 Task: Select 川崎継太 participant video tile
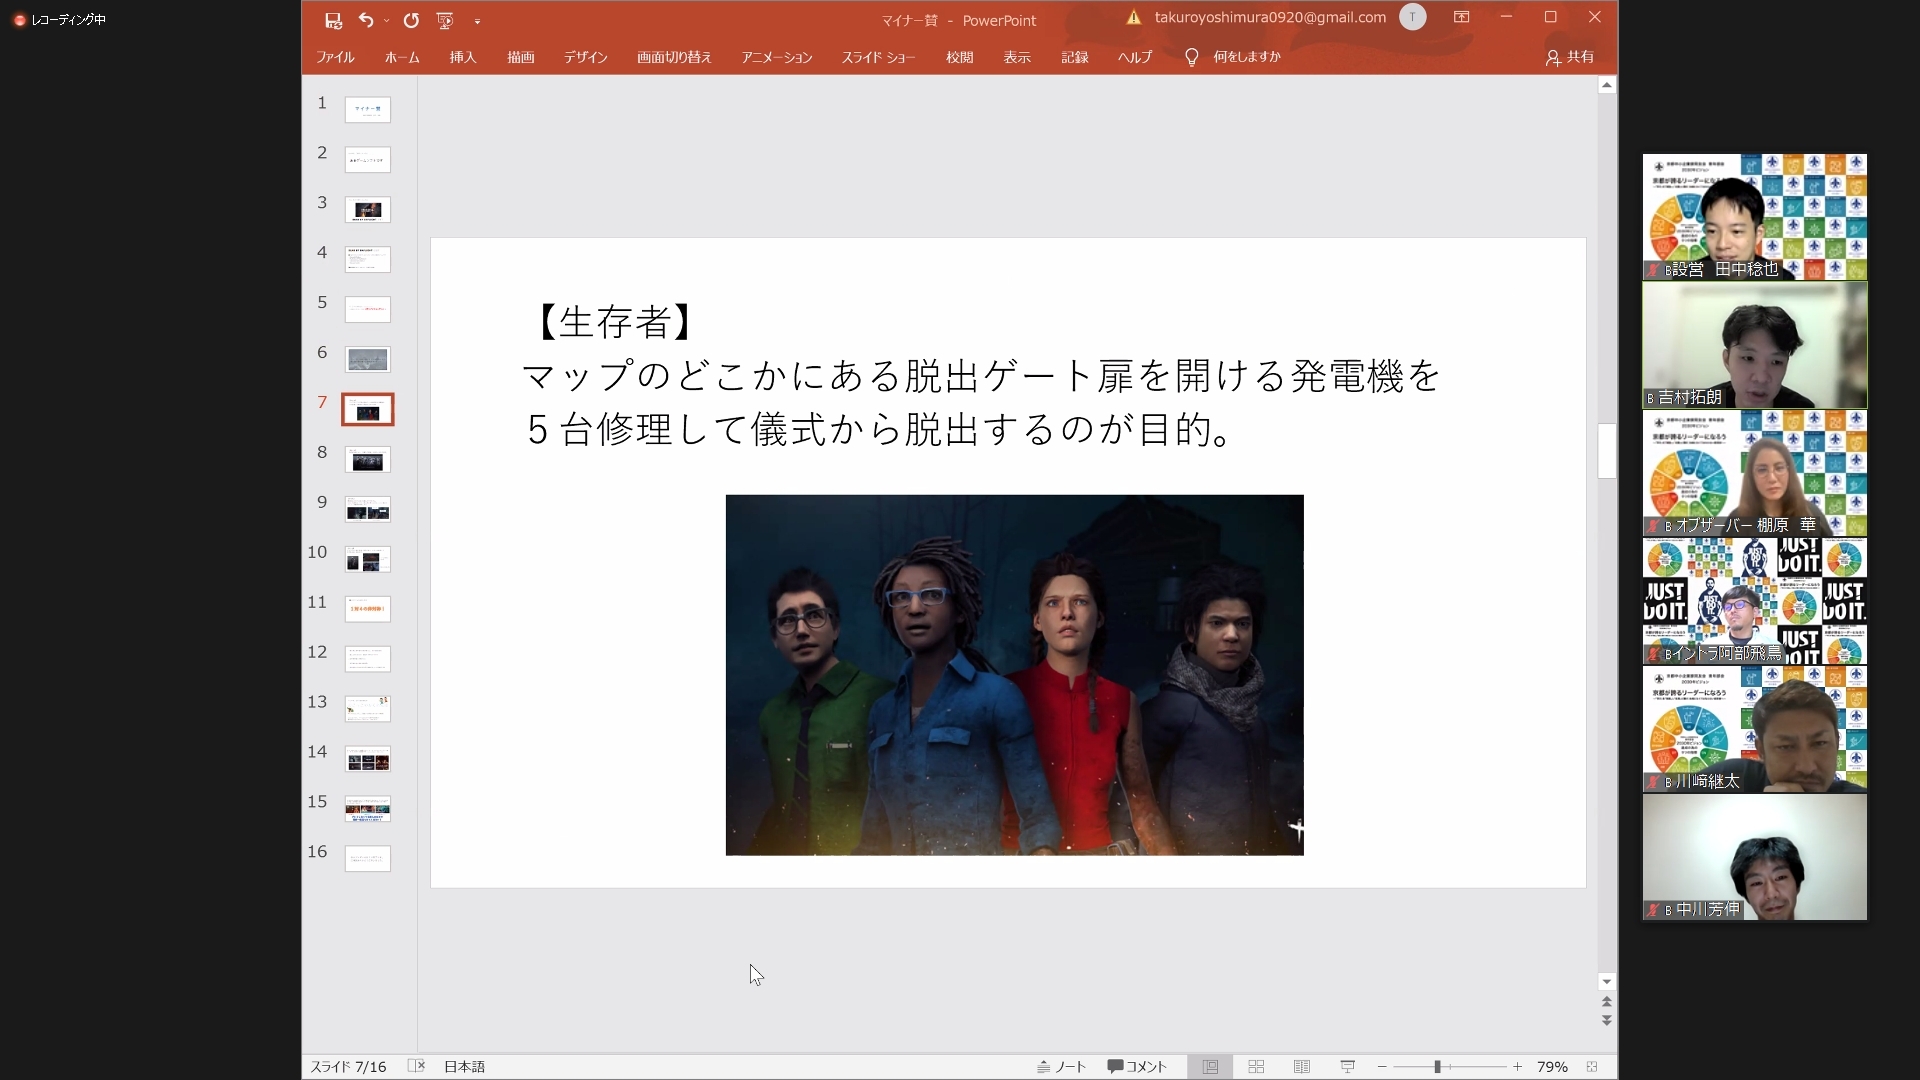[1755, 729]
